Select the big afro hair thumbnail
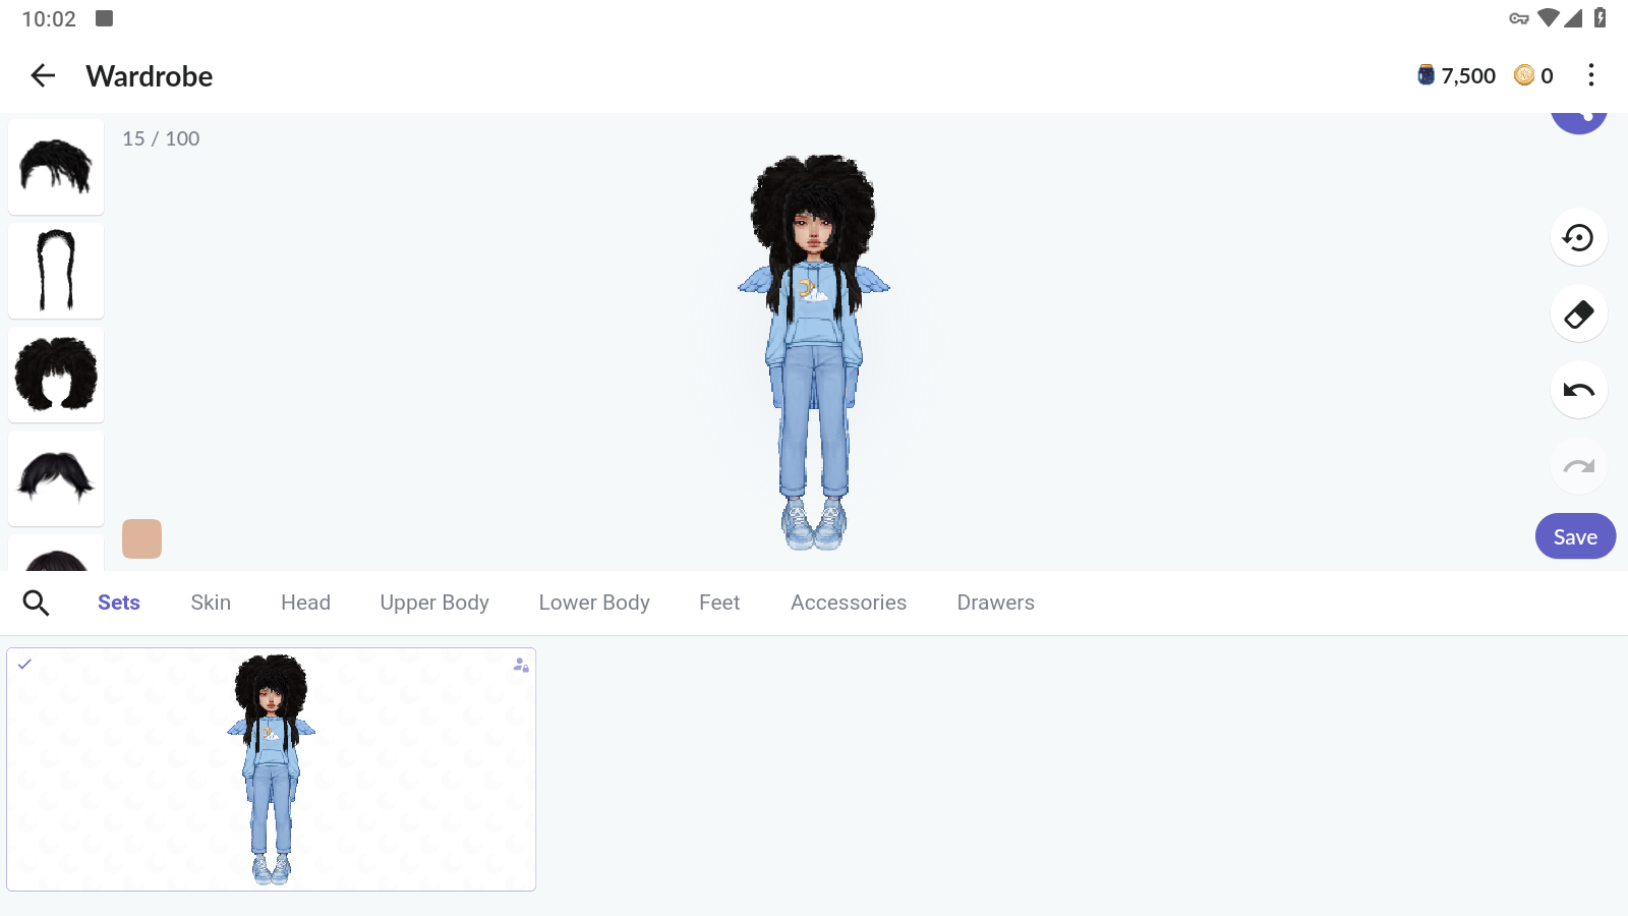Viewport: 1628px width, 916px height. (x=56, y=374)
